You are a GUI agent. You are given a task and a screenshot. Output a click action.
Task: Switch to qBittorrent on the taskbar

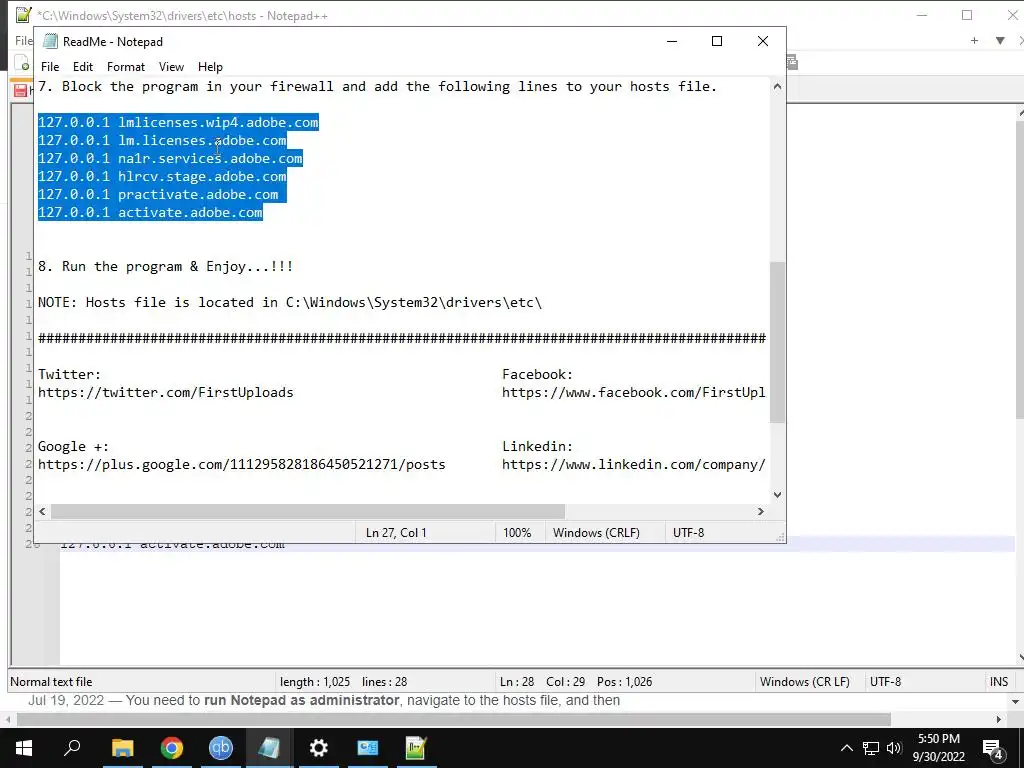click(x=221, y=748)
